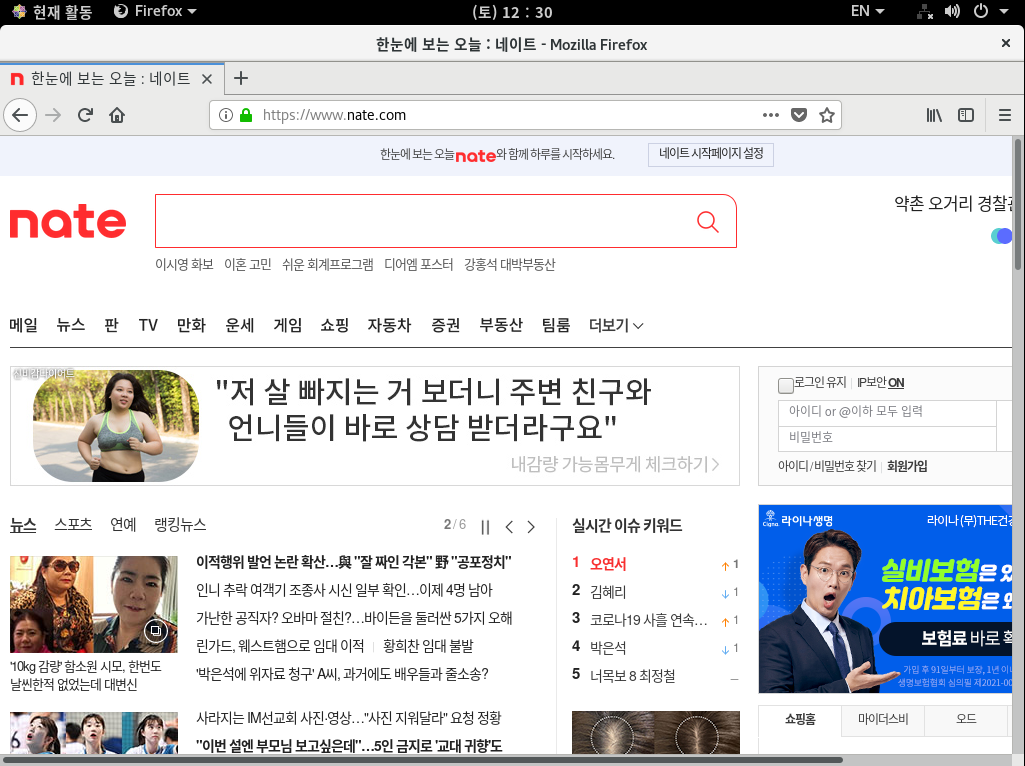Viewport: 1025px width, 766px height.
Task: Open the network status tray icon
Action: (x=925, y=11)
